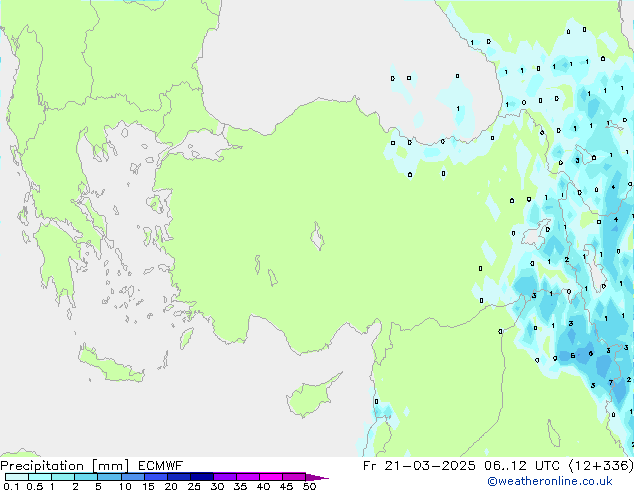
Task: Click the 0.1–0.5 mm legend color swatch
Action: 17,477
